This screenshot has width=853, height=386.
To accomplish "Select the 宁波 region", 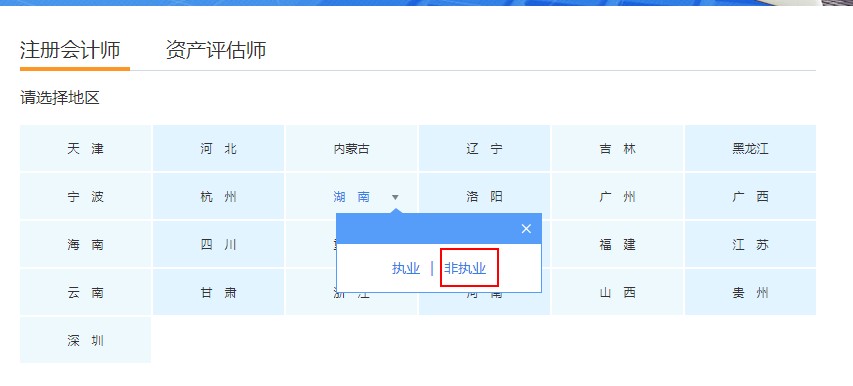I will pos(85,196).
